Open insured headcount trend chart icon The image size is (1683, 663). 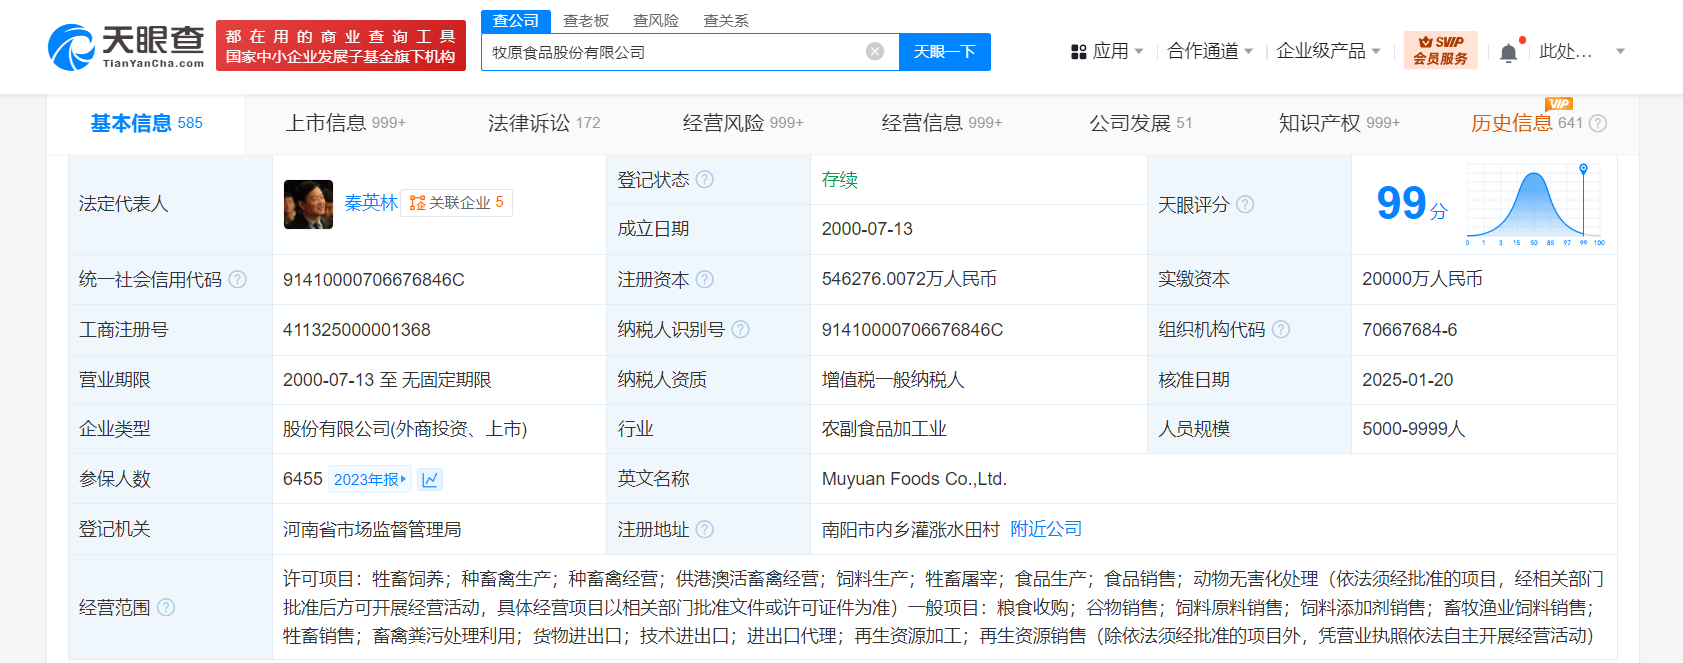(x=430, y=480)
